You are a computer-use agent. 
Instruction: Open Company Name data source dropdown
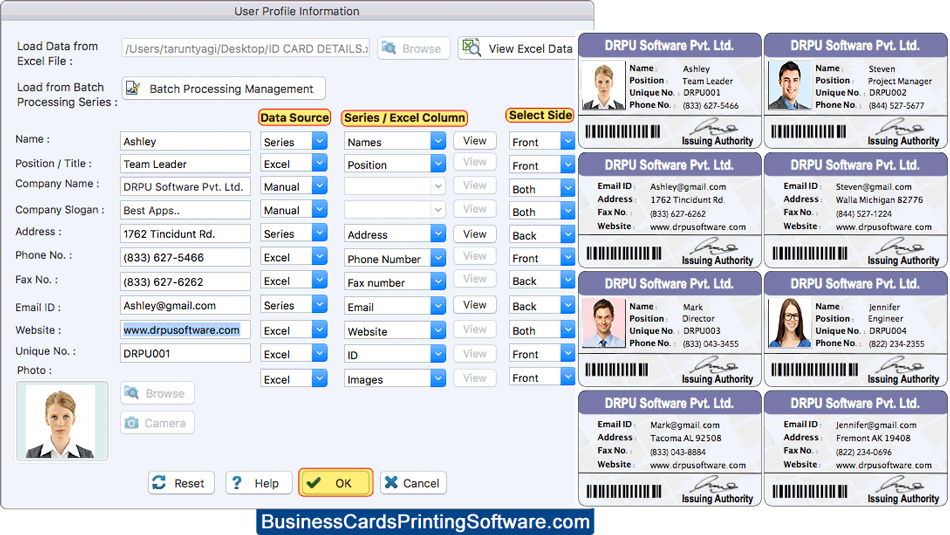[x=294, y=187]
